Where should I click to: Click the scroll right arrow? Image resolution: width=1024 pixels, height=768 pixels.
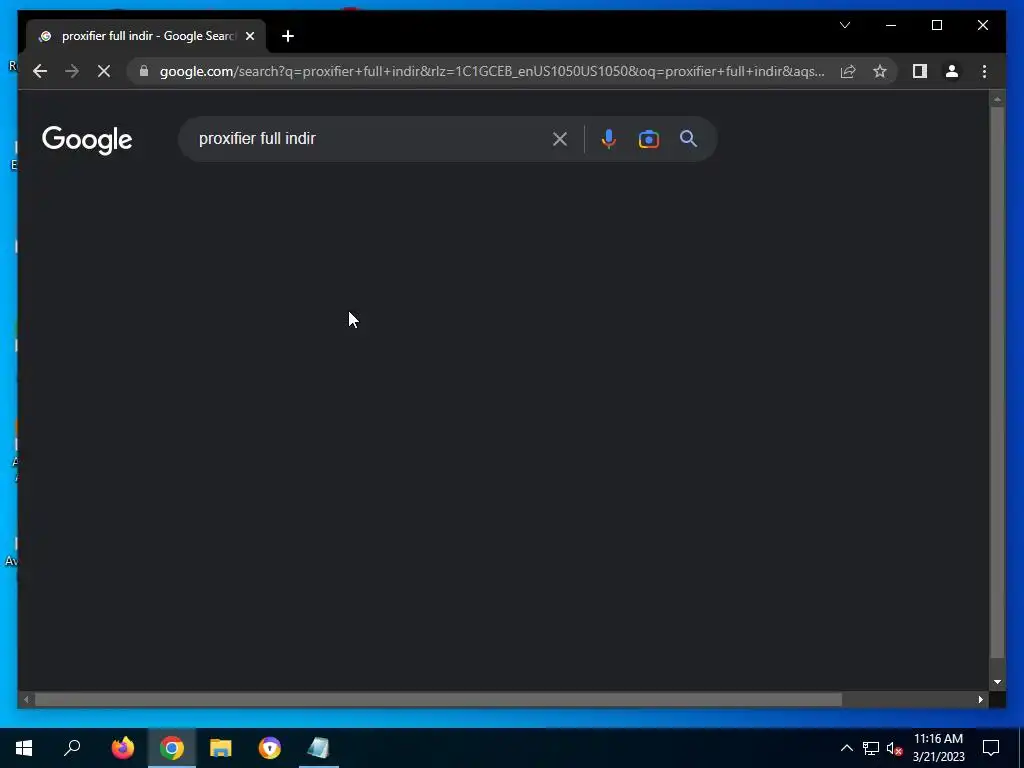[x=980, y=699]
